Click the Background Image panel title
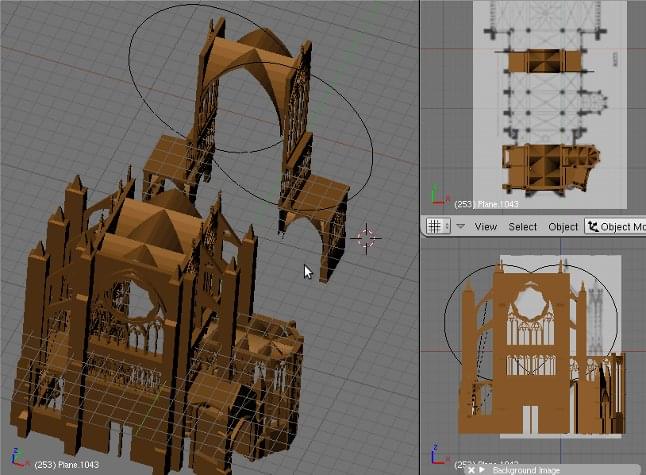The height and width of the screenshot is (475, 646). [526, 470]
